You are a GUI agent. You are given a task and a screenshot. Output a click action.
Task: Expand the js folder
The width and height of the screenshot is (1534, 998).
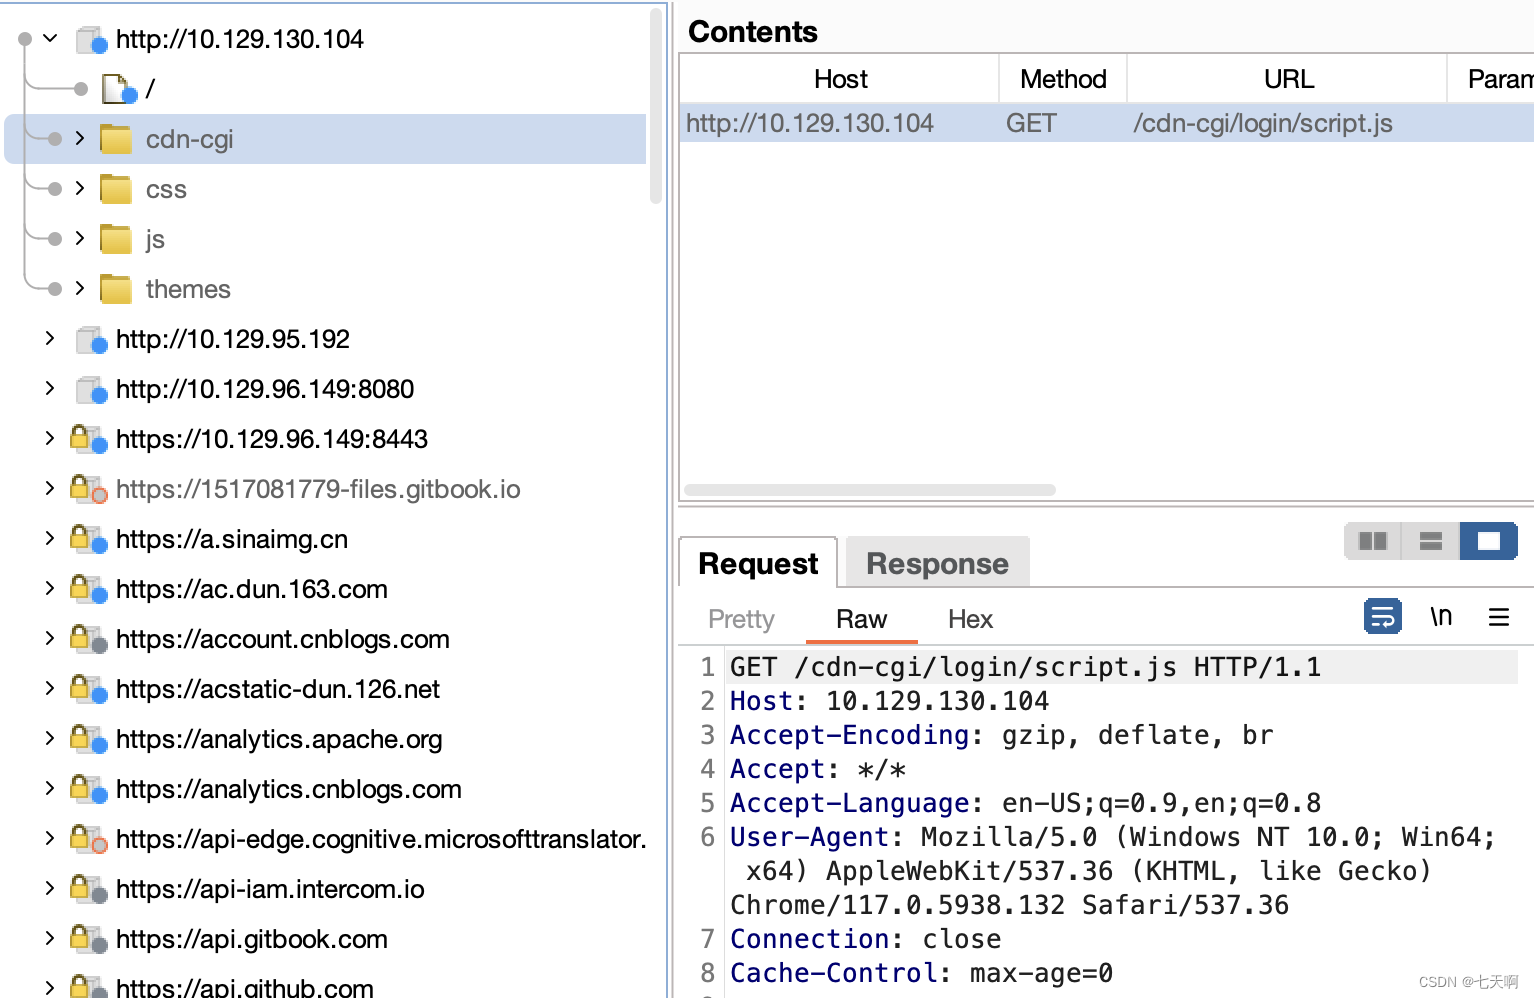[80, 238]
